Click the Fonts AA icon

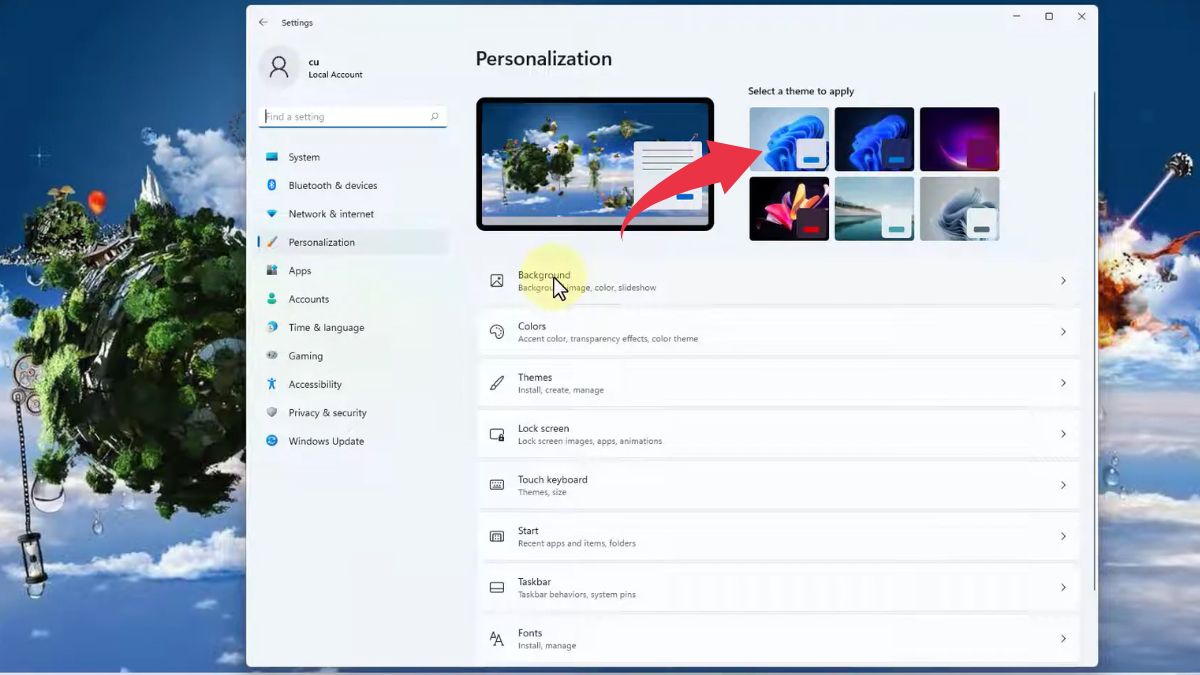(497, 639)
